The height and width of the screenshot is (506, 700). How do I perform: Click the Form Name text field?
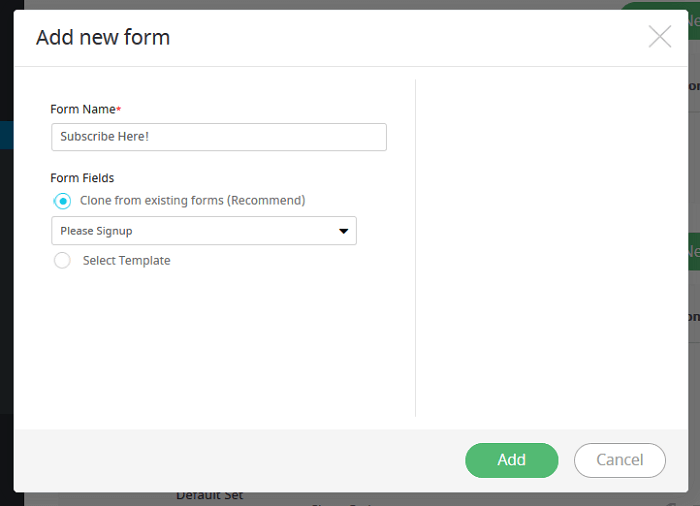click(218, 137)
